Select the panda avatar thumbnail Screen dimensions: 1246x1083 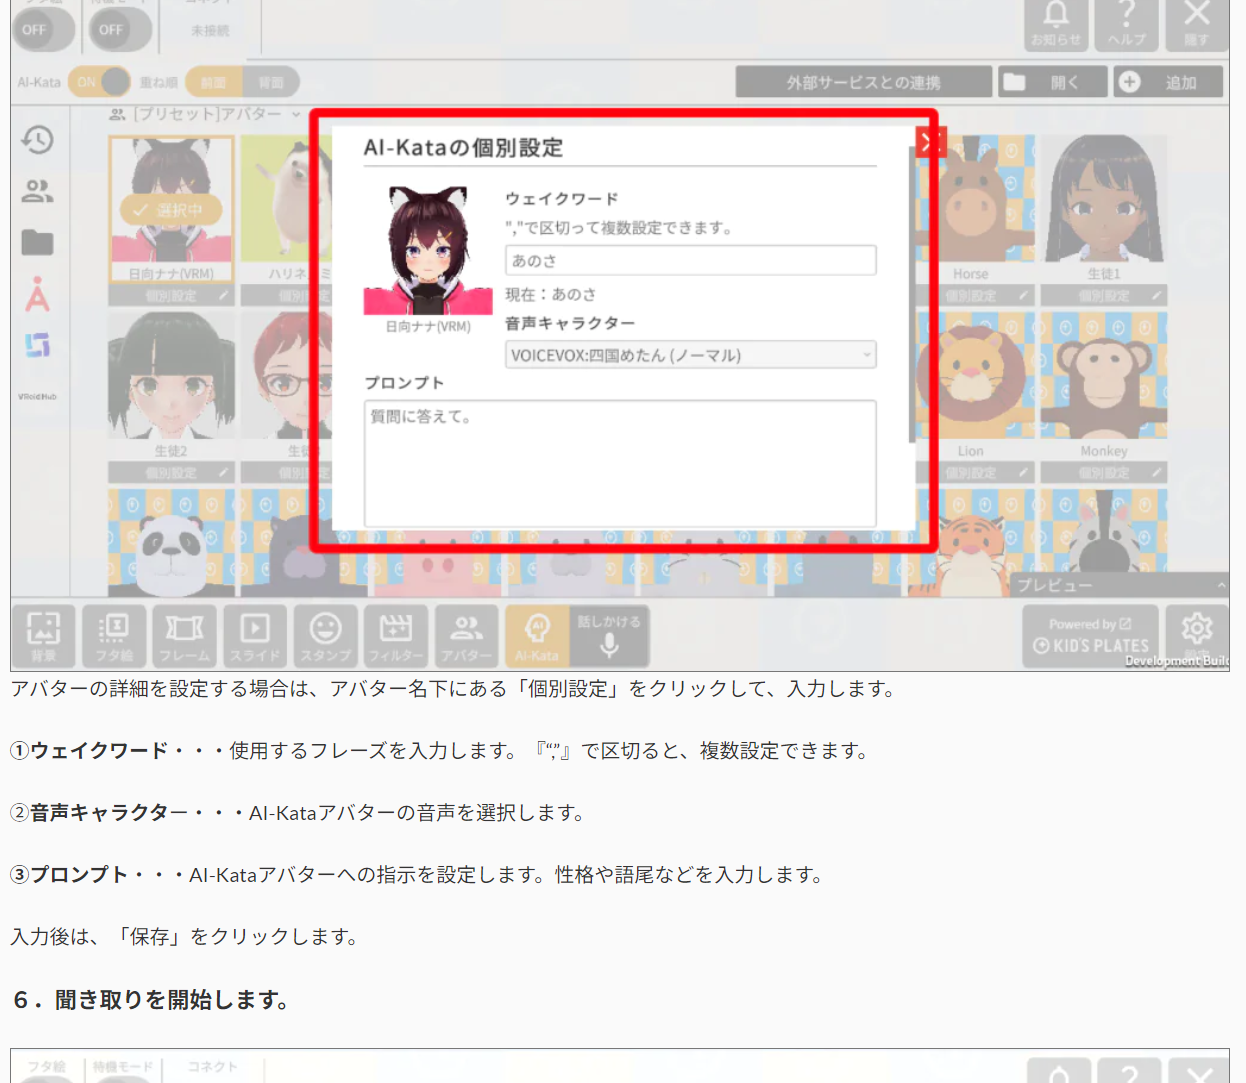click(171, 542)
